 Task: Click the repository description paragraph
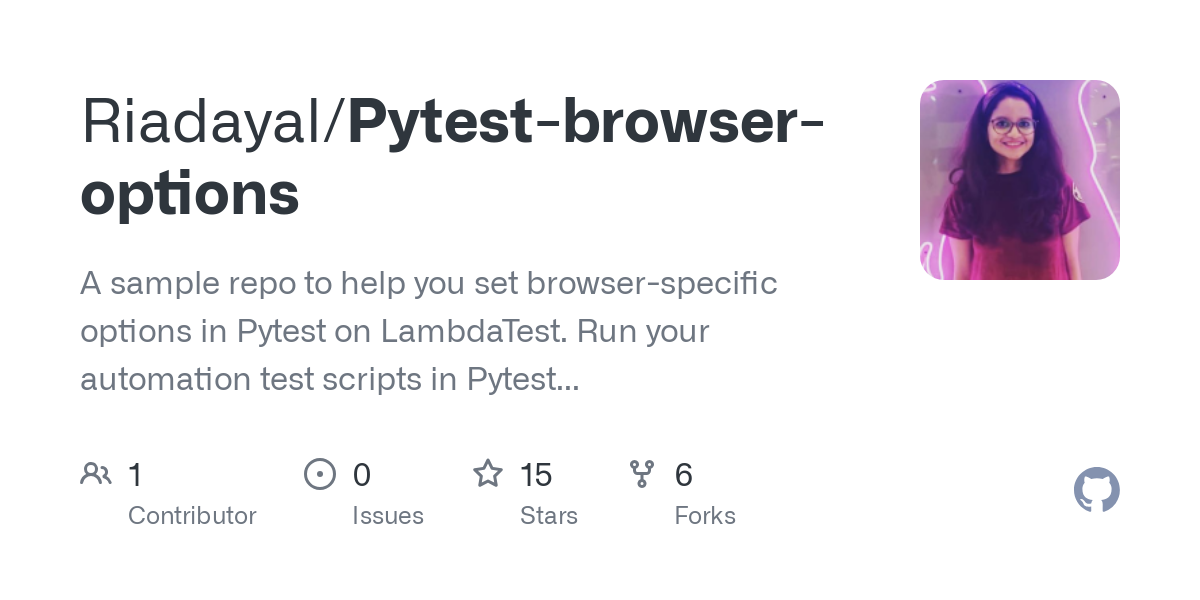429,331
